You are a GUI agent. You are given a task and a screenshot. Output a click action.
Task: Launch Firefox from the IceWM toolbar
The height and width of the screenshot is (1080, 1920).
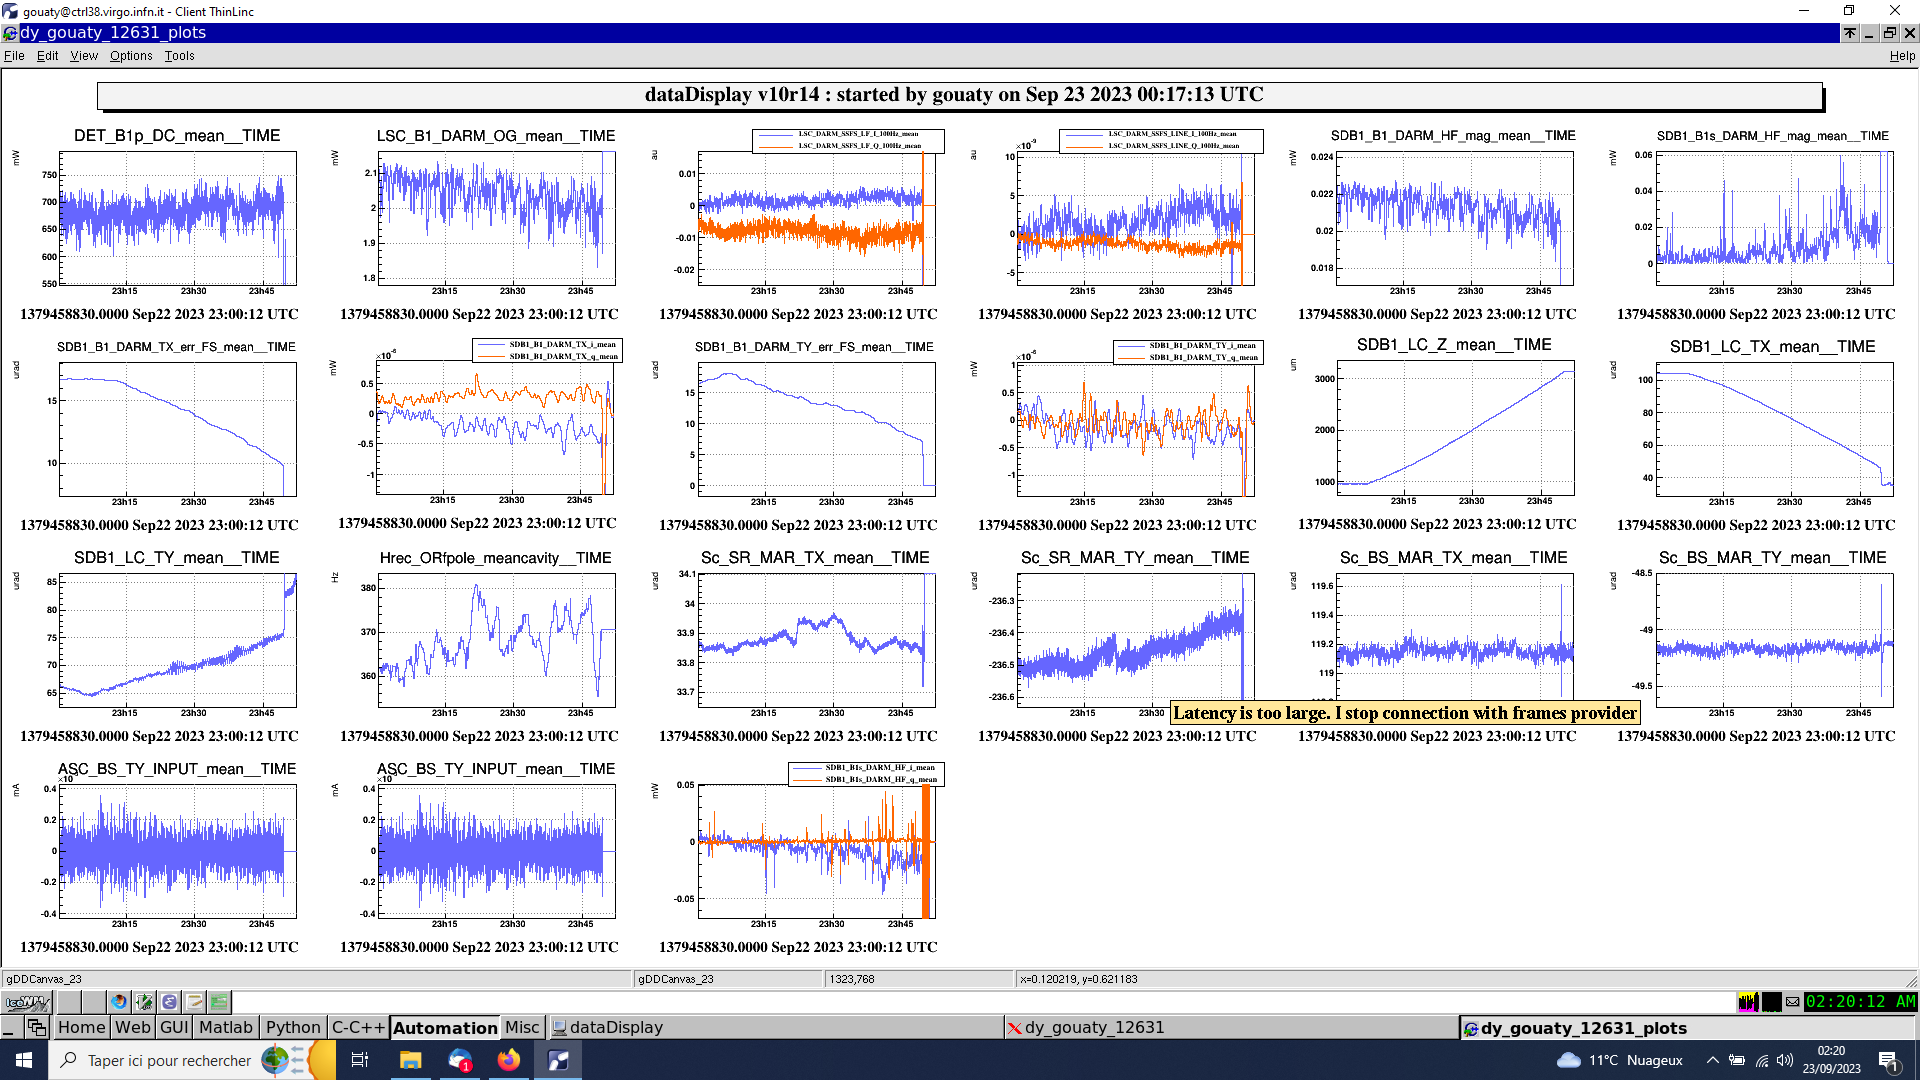(119, 1002)
